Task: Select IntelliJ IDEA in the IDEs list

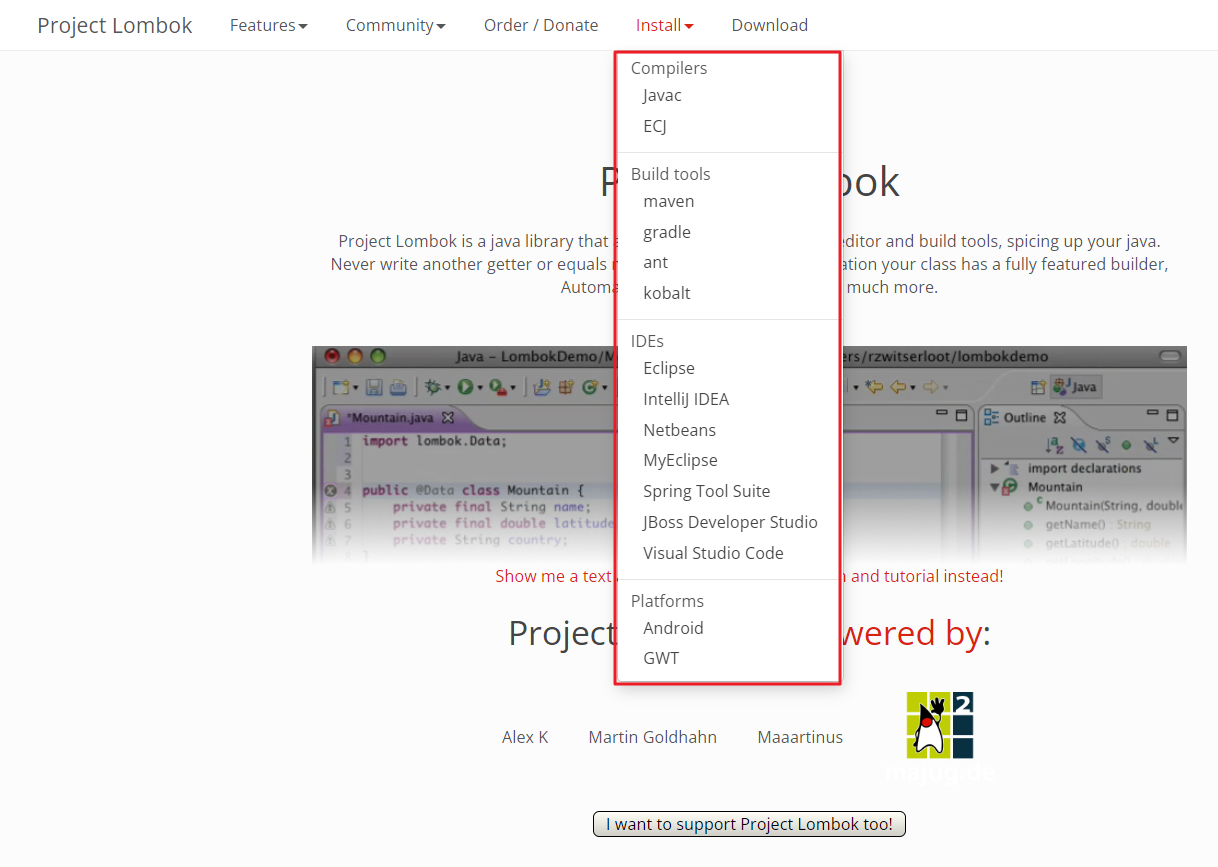Action: coord(686,399)
